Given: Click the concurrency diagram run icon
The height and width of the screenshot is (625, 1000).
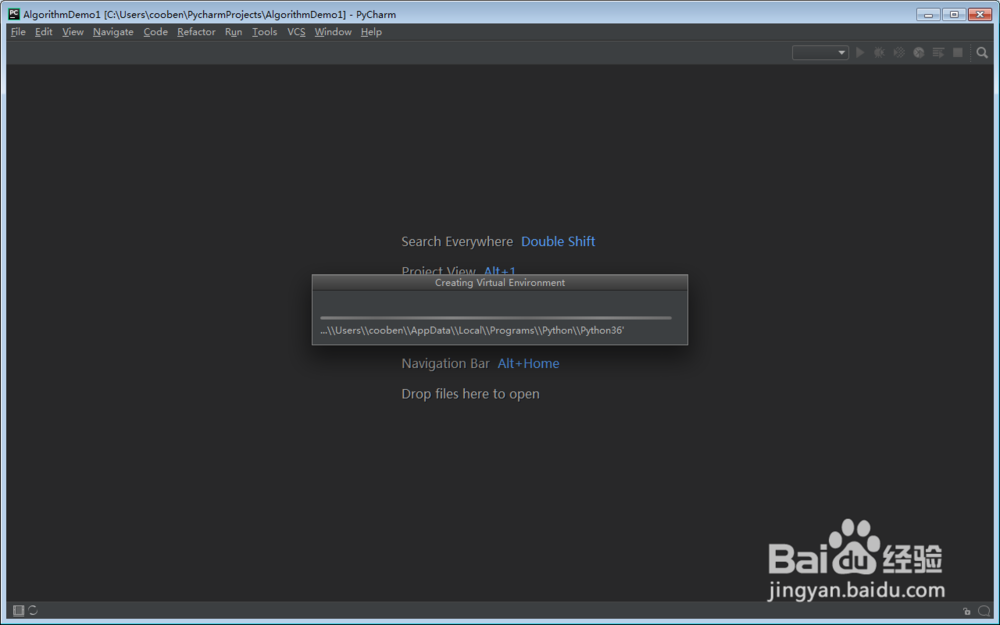Looking at the screenshot, I should click(938, 53).
